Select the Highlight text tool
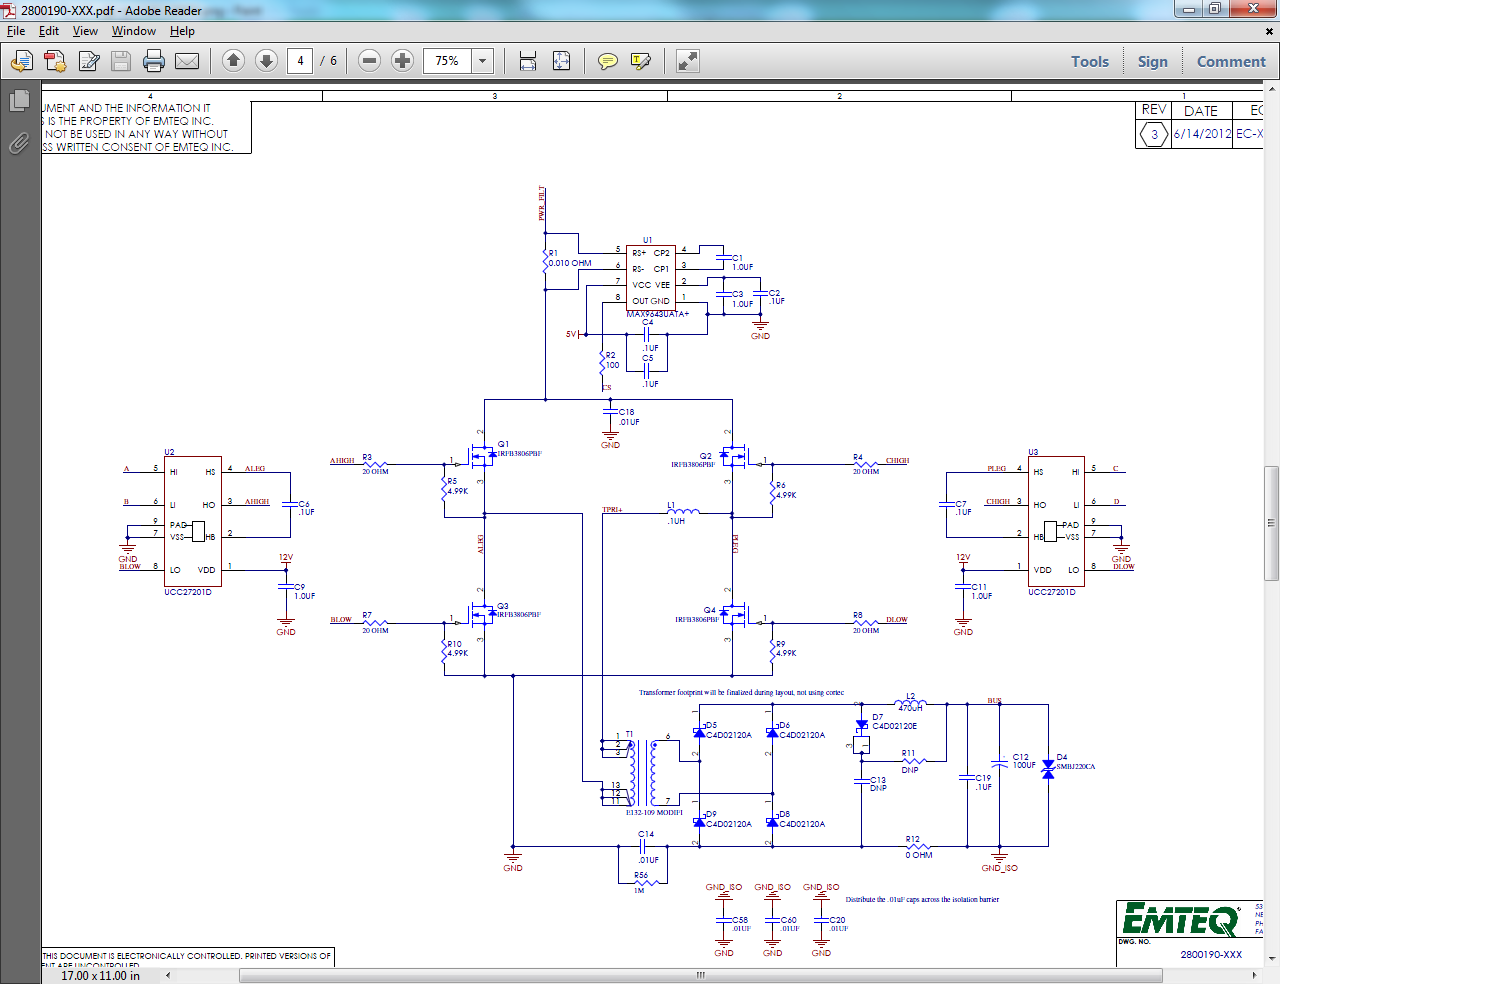The height and width of the screenshot is (984, 1500). [641, 61]
